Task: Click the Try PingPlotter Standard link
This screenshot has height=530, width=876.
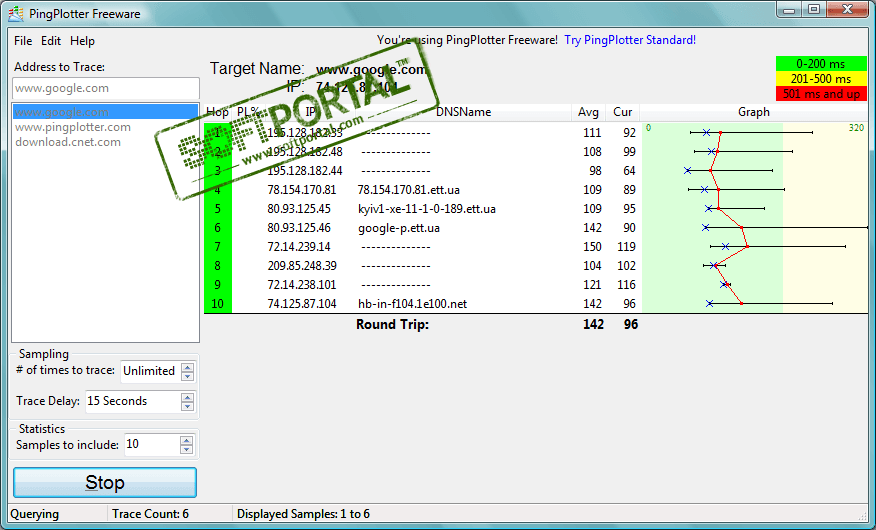Action: point(630,40)
